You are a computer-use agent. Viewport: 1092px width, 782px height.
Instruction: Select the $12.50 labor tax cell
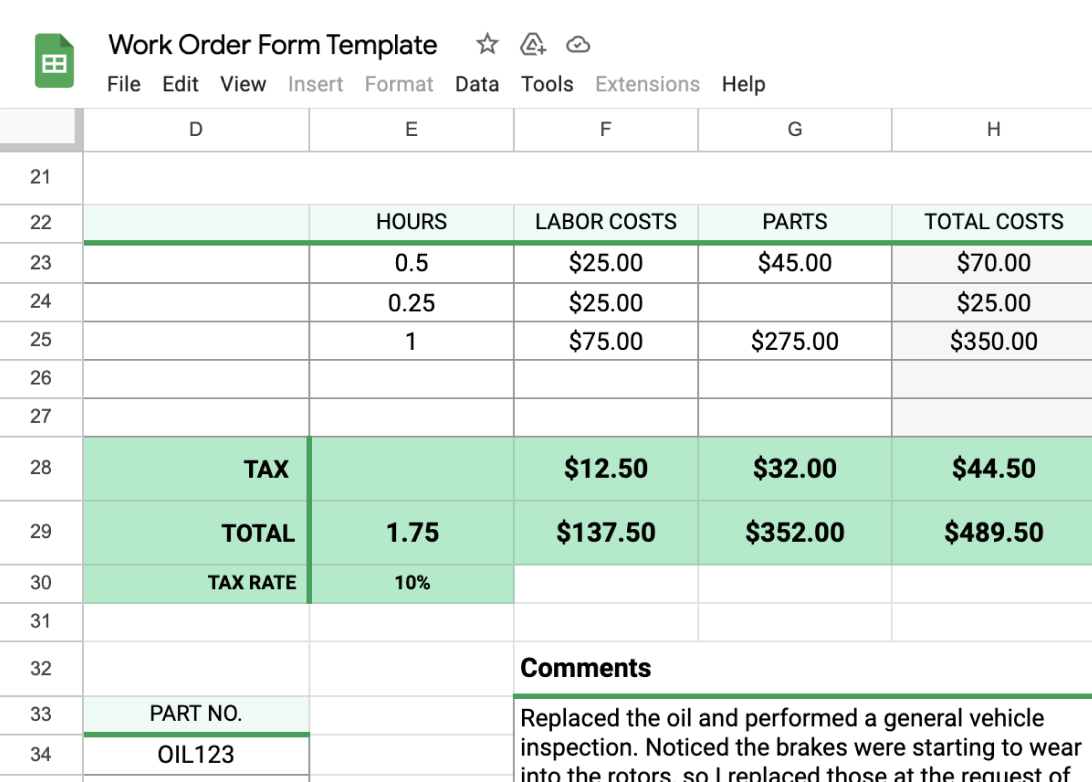[x=606, y=469]
